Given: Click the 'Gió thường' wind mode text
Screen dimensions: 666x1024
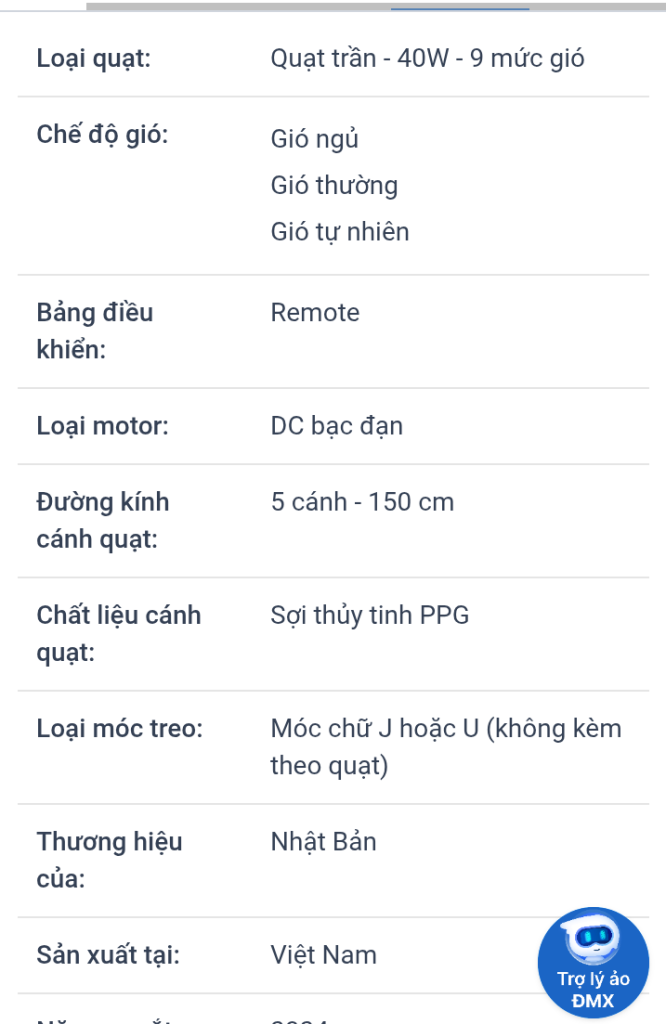Looking at the screenshot, I should pyautogui.click(x=334, y=185).
